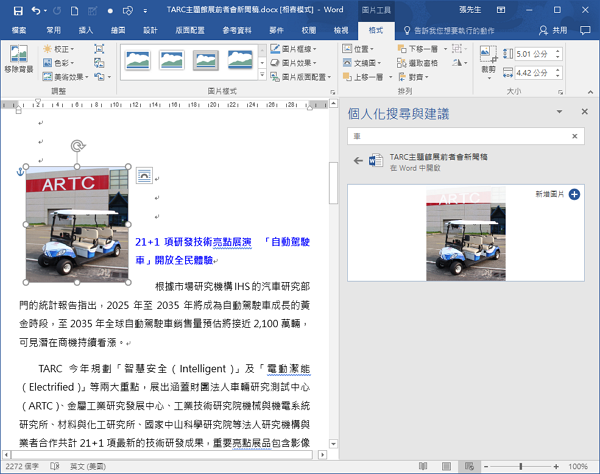Screen dimensions: 600x474
Task: Switch to Read Mode view in status bar
Action: (423, 466)
